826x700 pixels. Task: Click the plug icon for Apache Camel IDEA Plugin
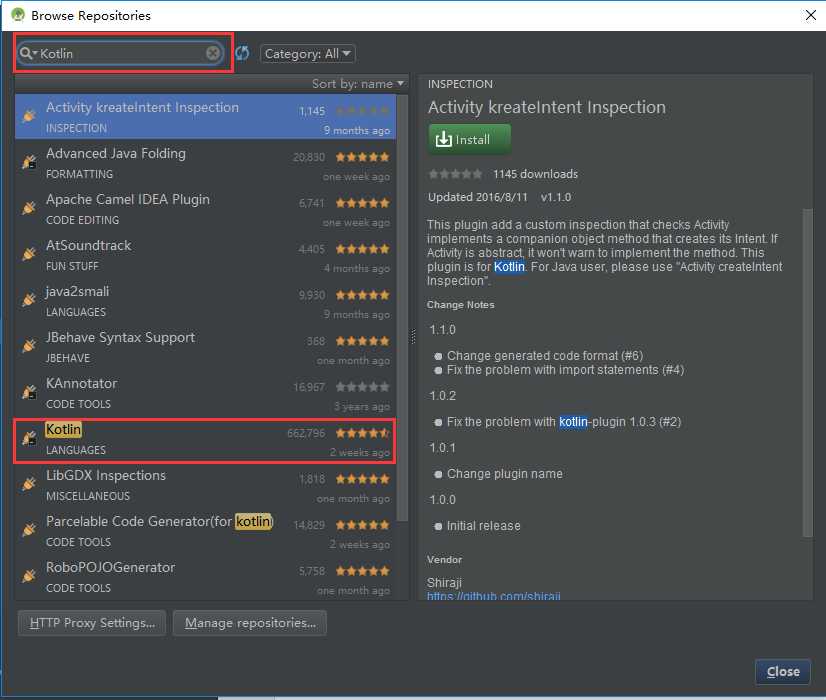click(x=29, y=208)
